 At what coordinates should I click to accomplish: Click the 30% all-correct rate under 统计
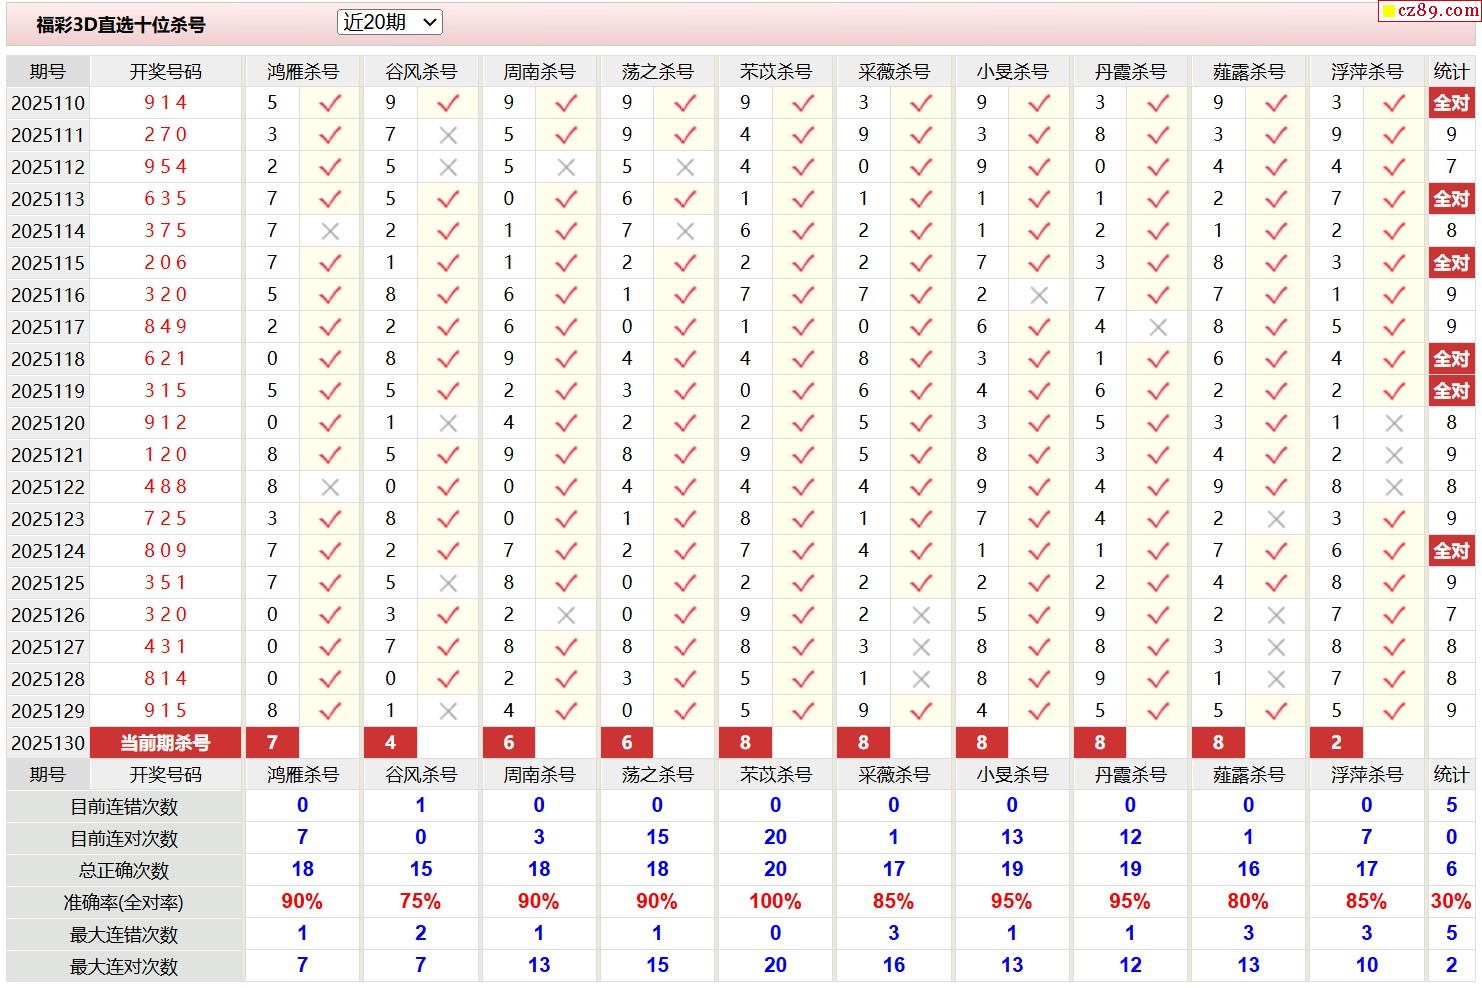(1451, 902)
